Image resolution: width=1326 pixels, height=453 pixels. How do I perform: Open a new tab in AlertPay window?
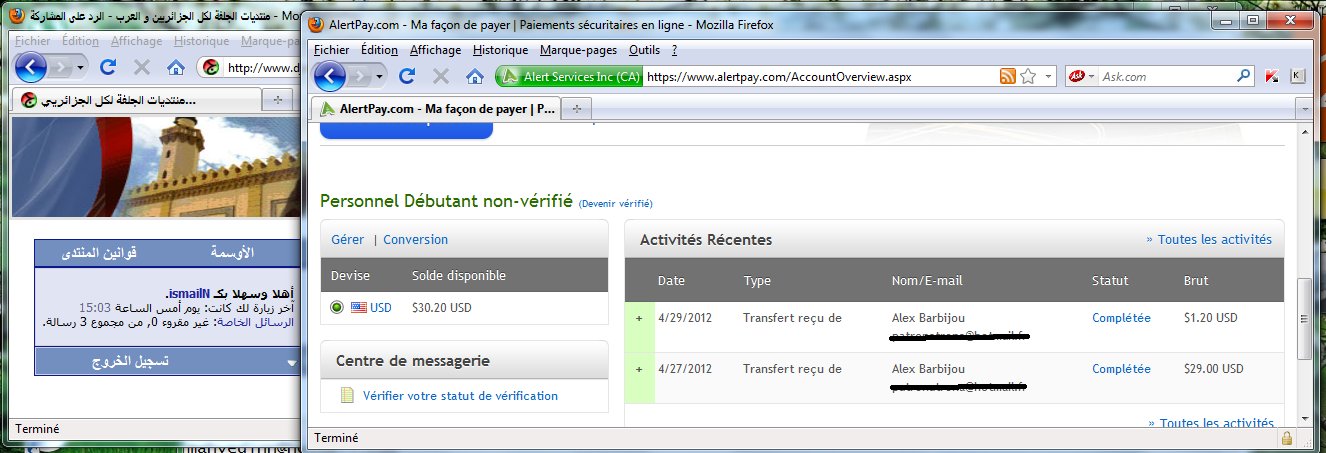click(577, 108)
